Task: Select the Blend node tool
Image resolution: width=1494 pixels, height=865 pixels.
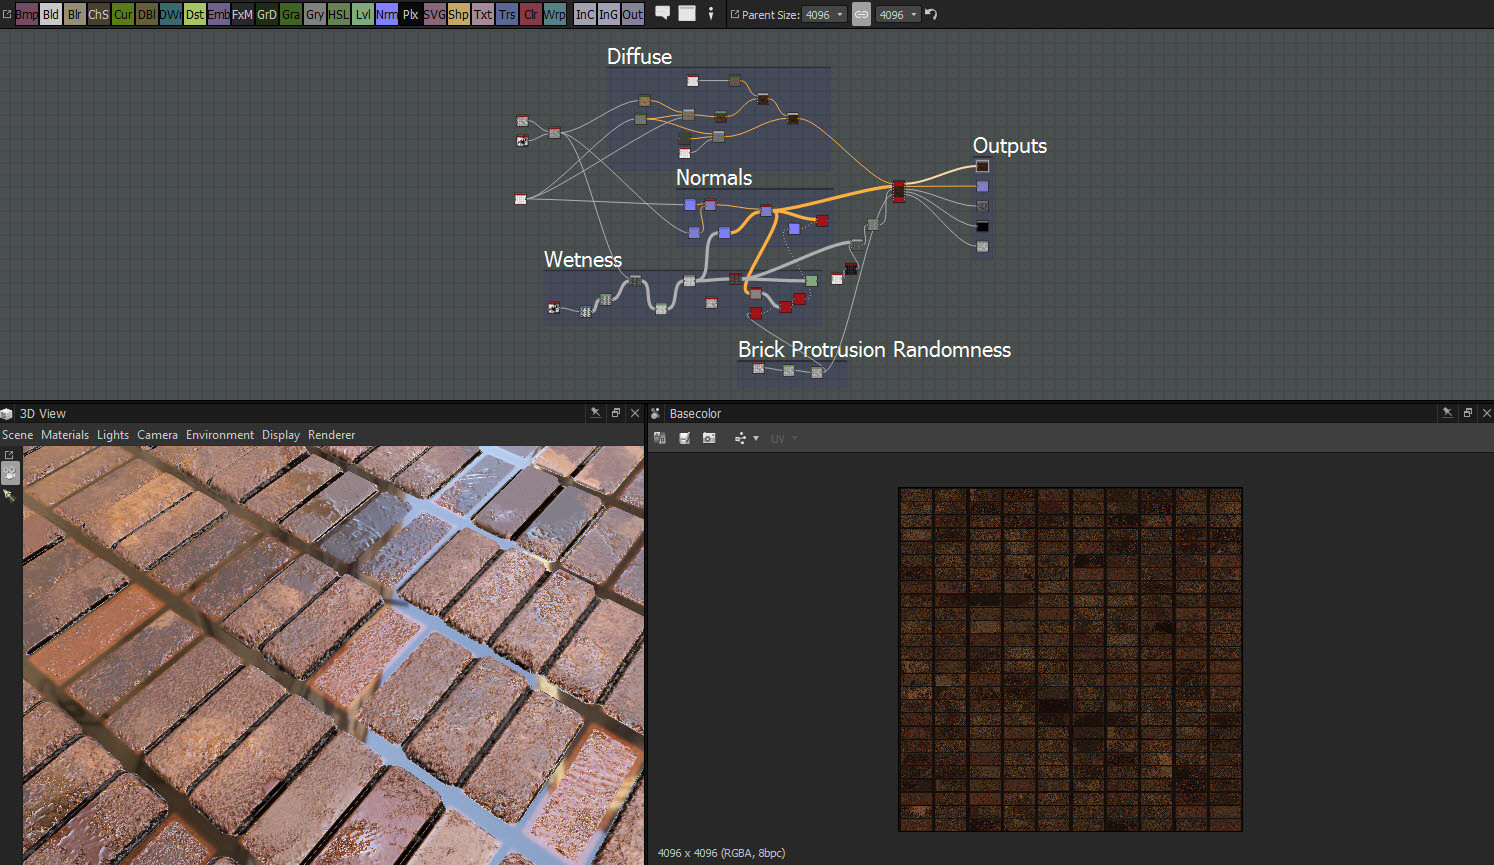Action: tap(50, 14)
